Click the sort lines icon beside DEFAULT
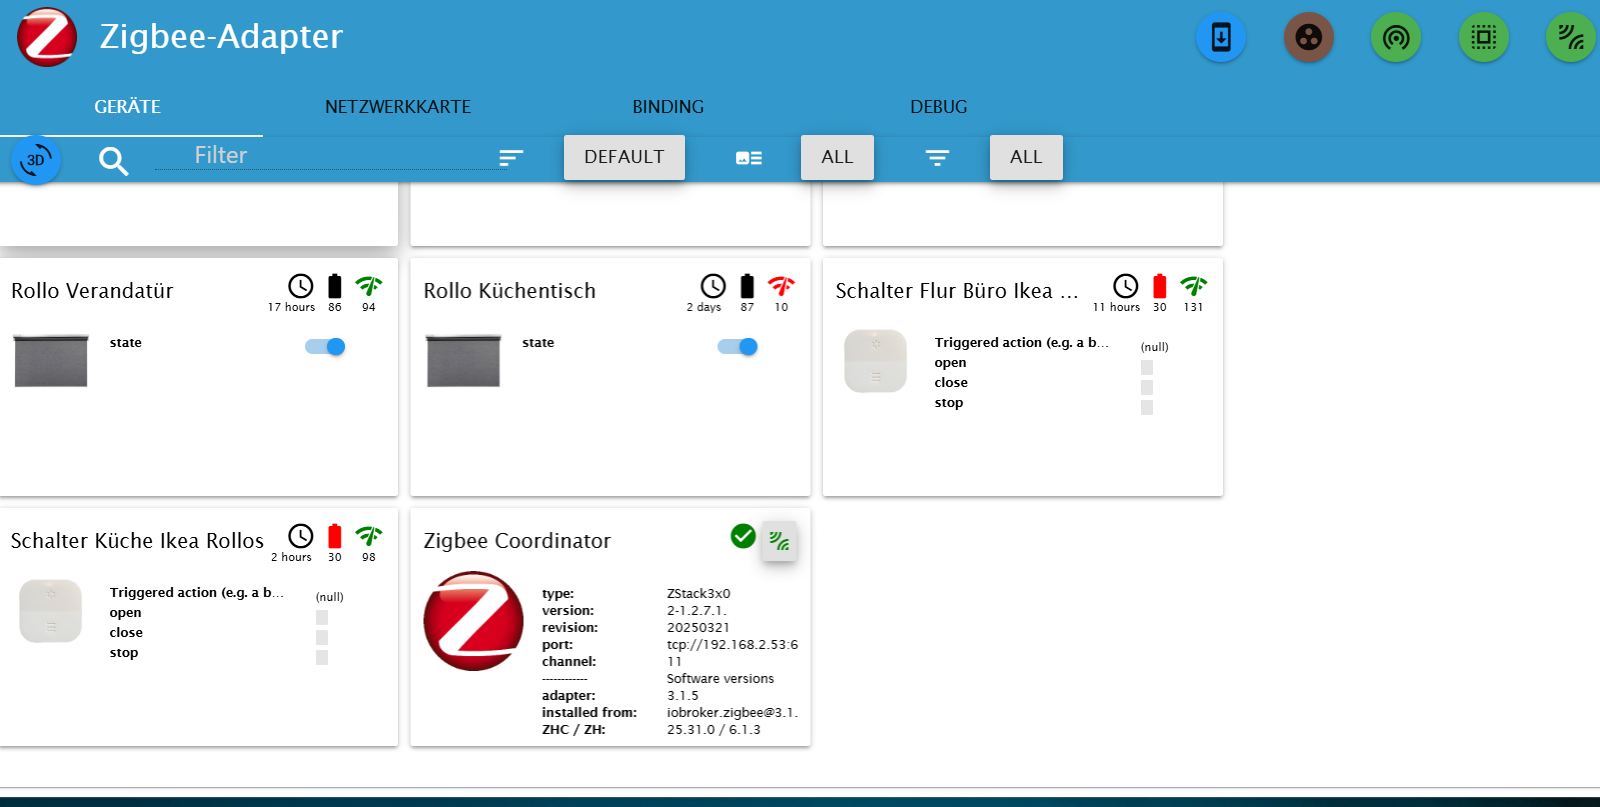 [511, 158]
